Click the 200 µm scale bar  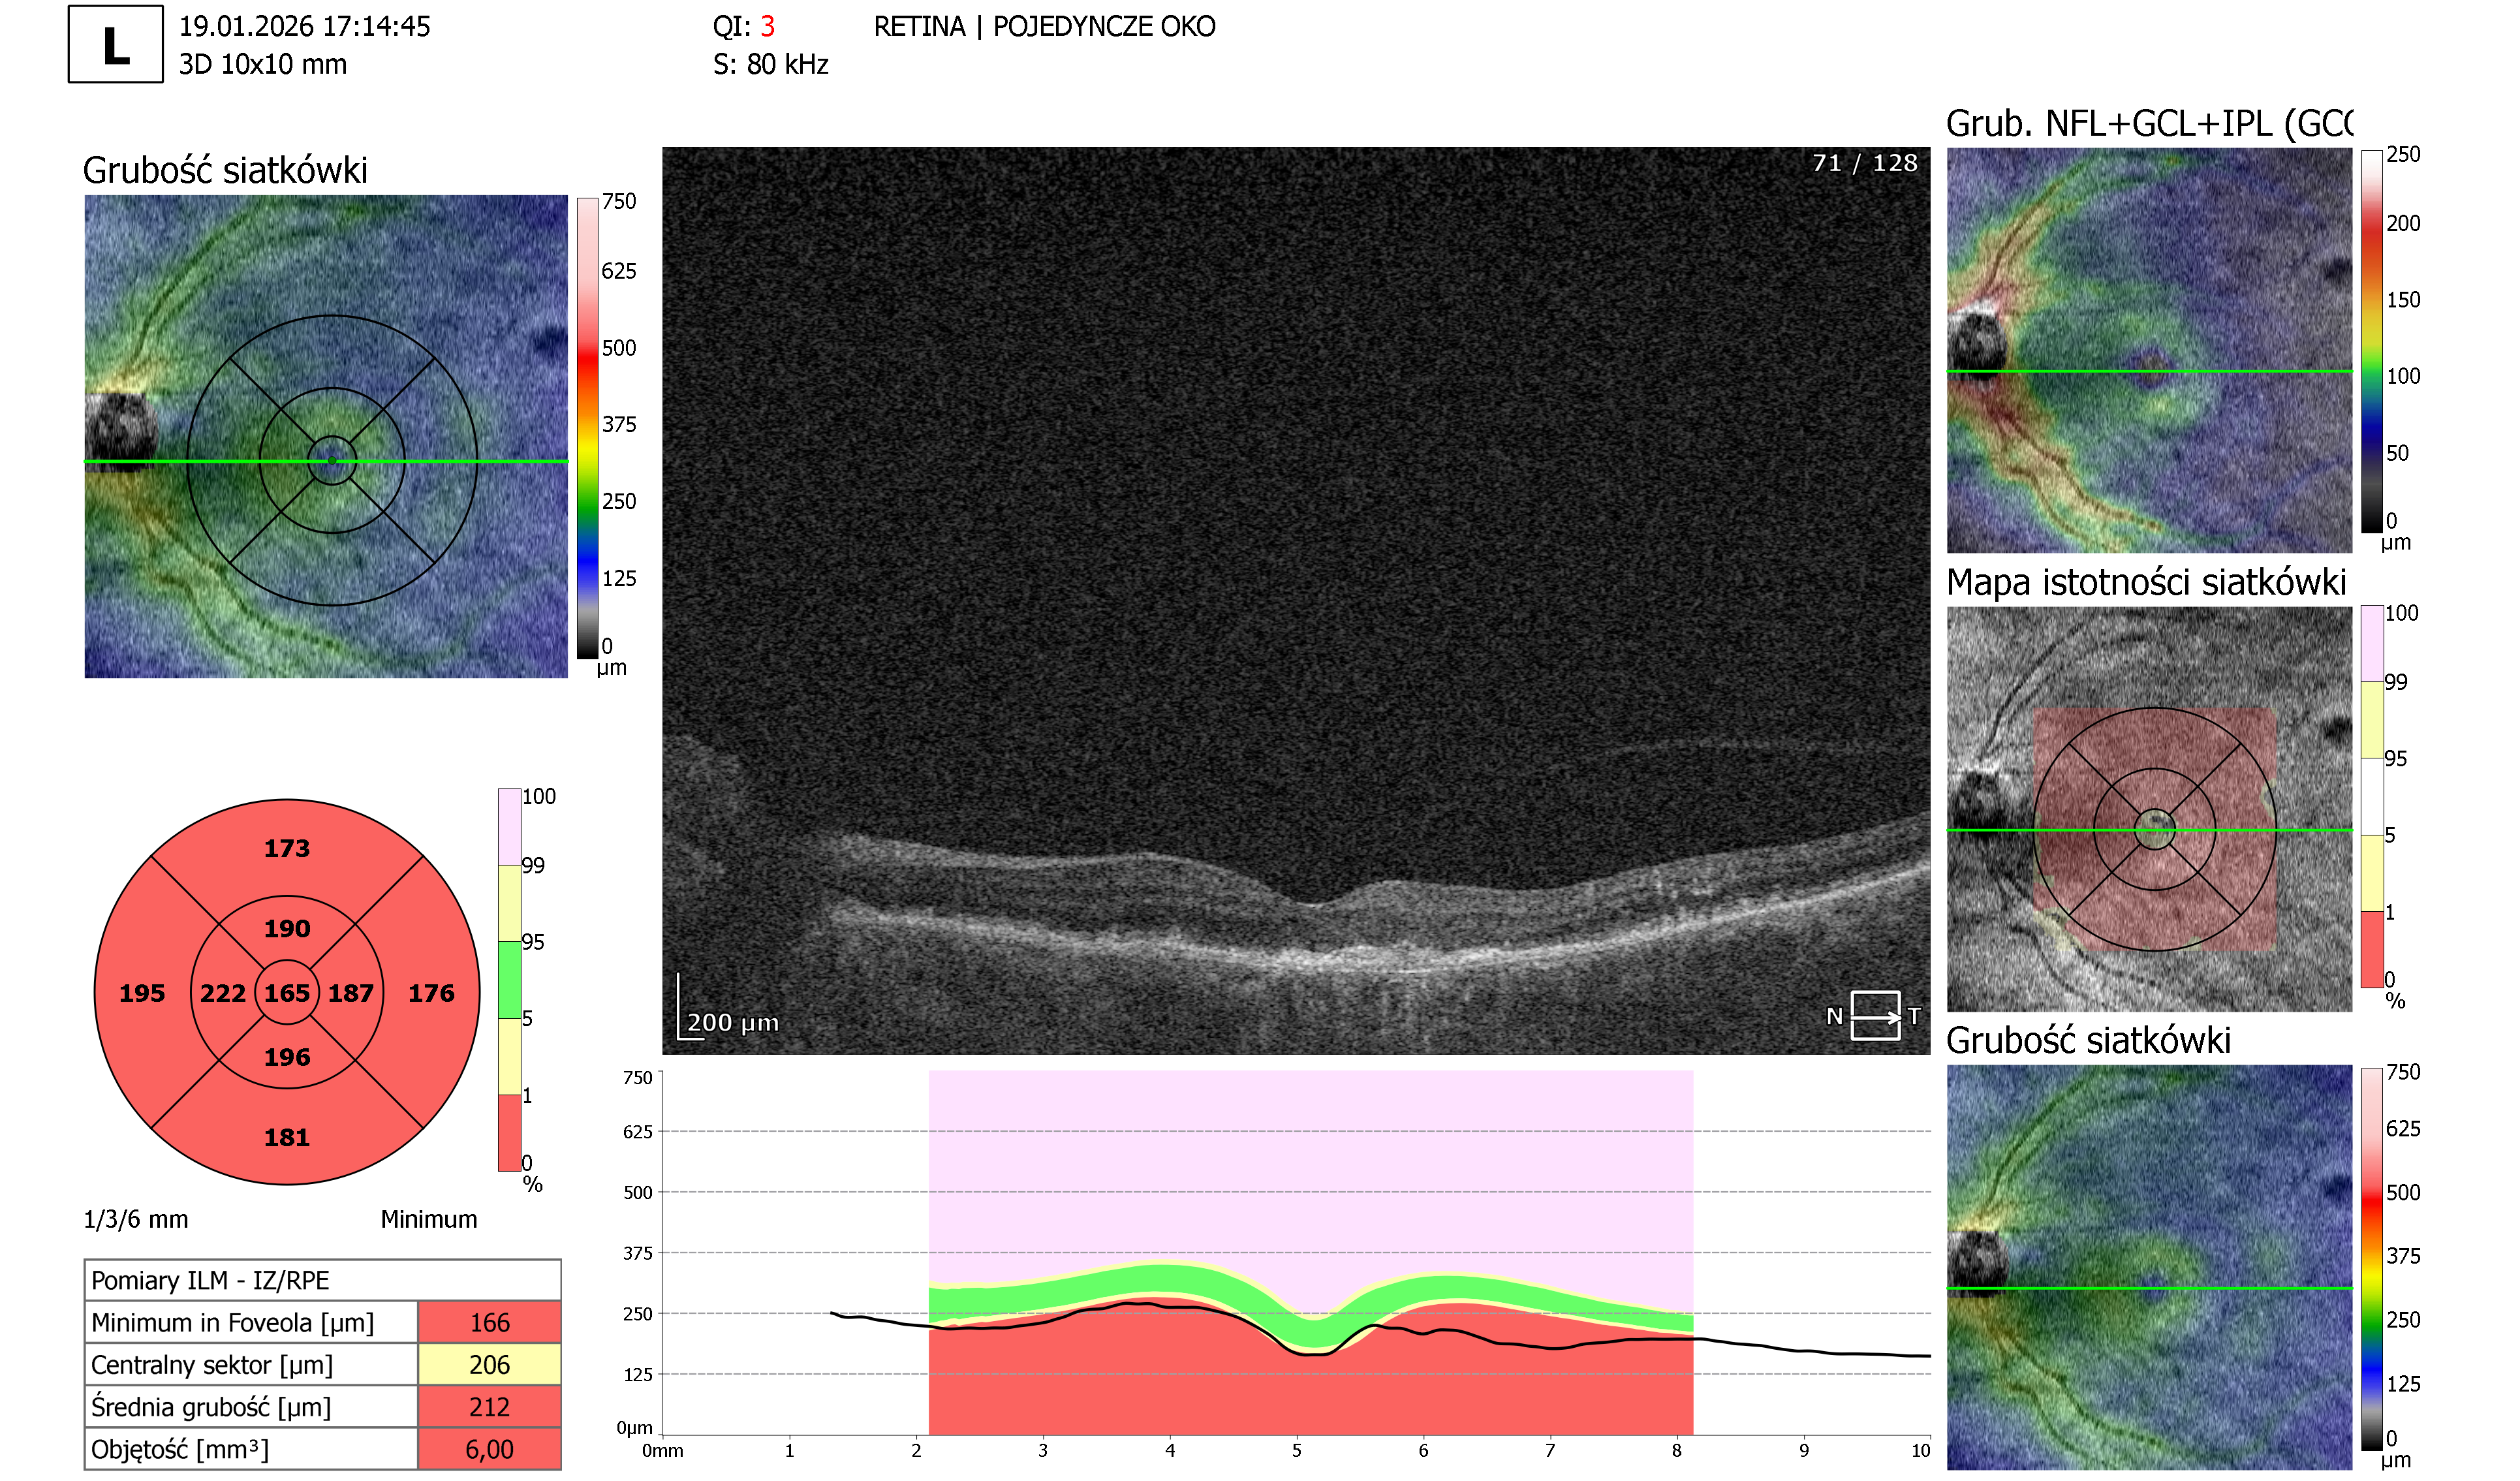[729, 1007]
